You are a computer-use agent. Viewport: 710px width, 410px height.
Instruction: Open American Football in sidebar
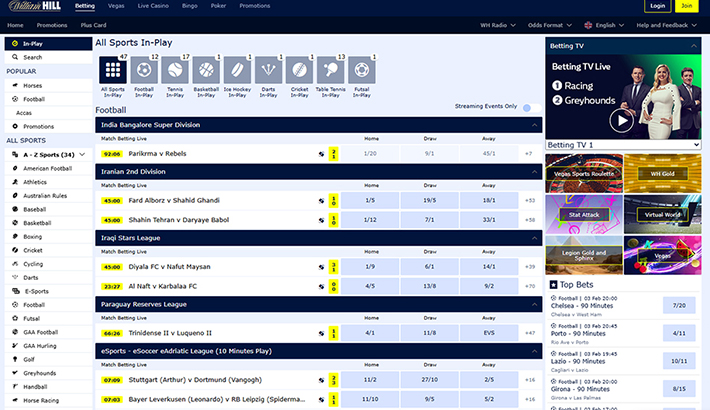coord(48,168)
